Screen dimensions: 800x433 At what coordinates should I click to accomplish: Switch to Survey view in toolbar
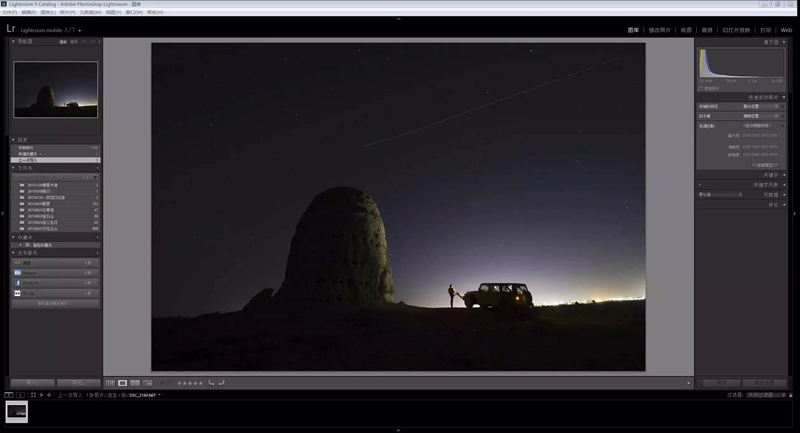147,383
